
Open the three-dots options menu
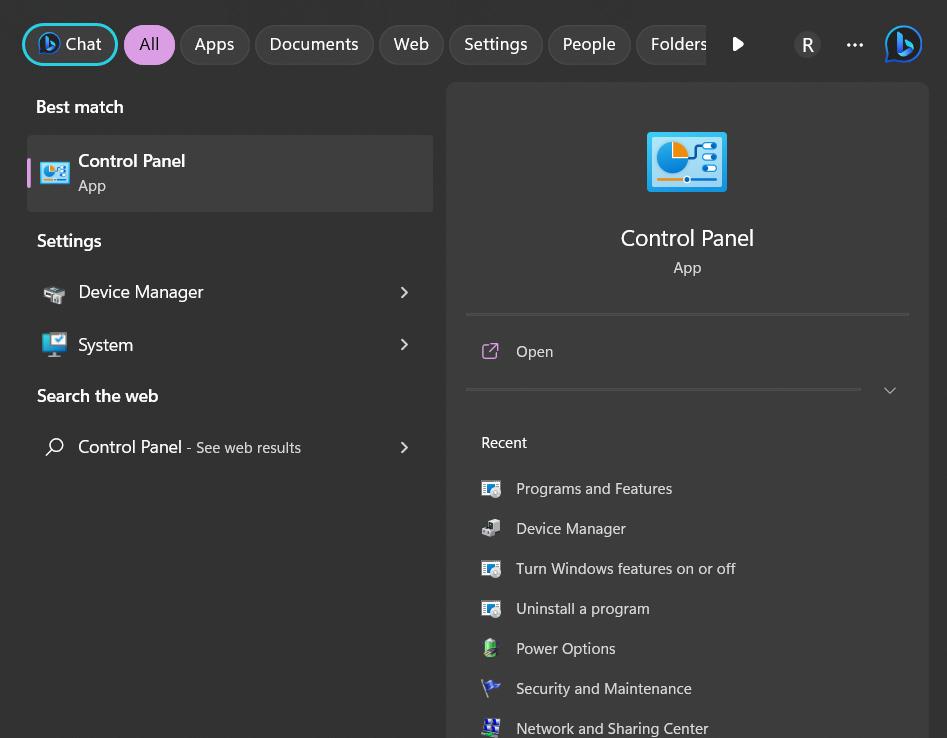point(855,45)
